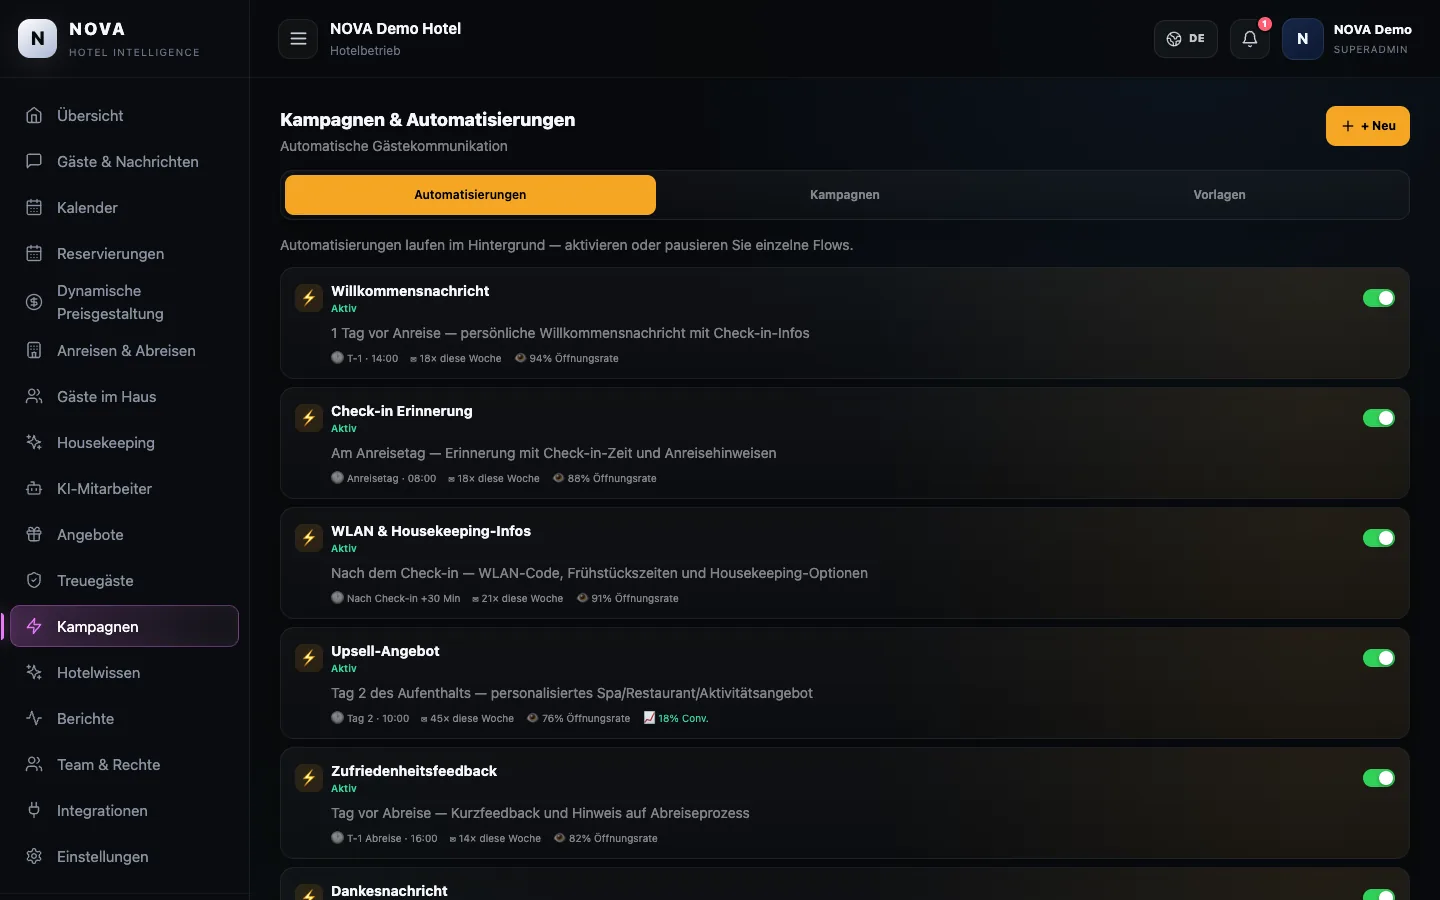Open the Kampagnen sidebar item
The height and width of the screenshot is (900, 1440).
[x=125, y=626]
